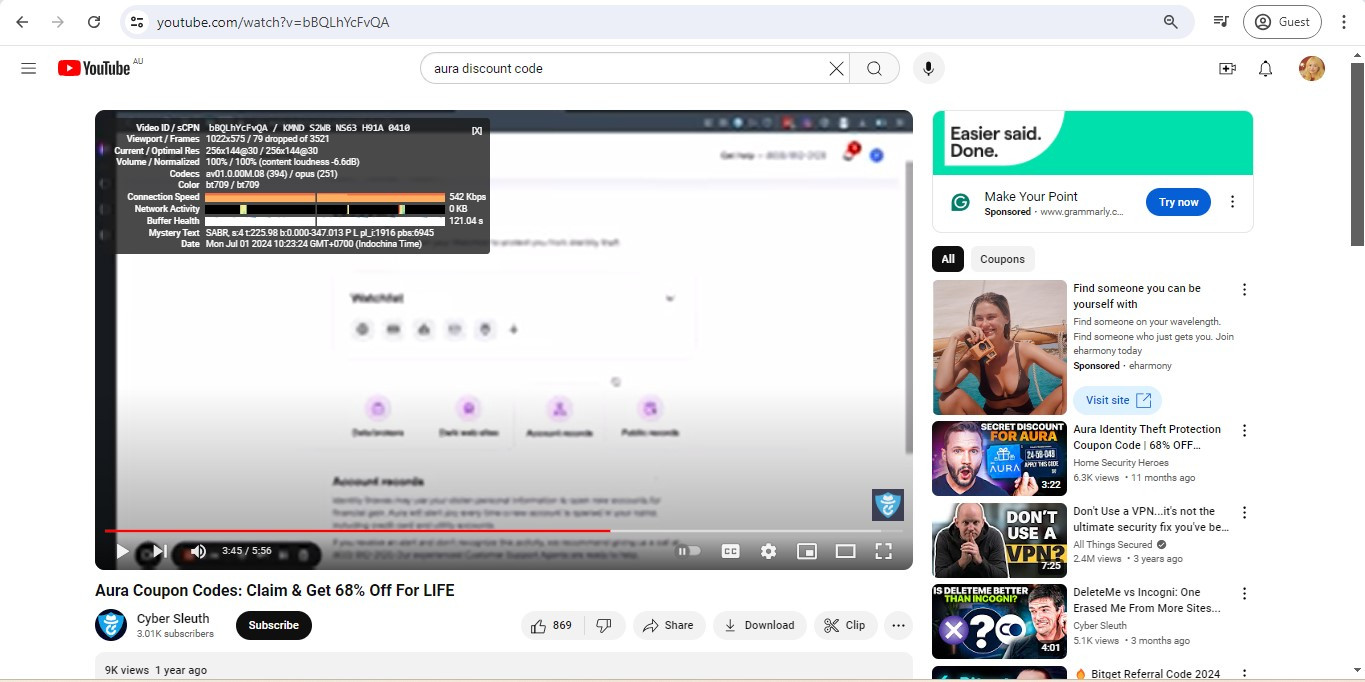
Task: Create a Clip
Action: point(845,625)
